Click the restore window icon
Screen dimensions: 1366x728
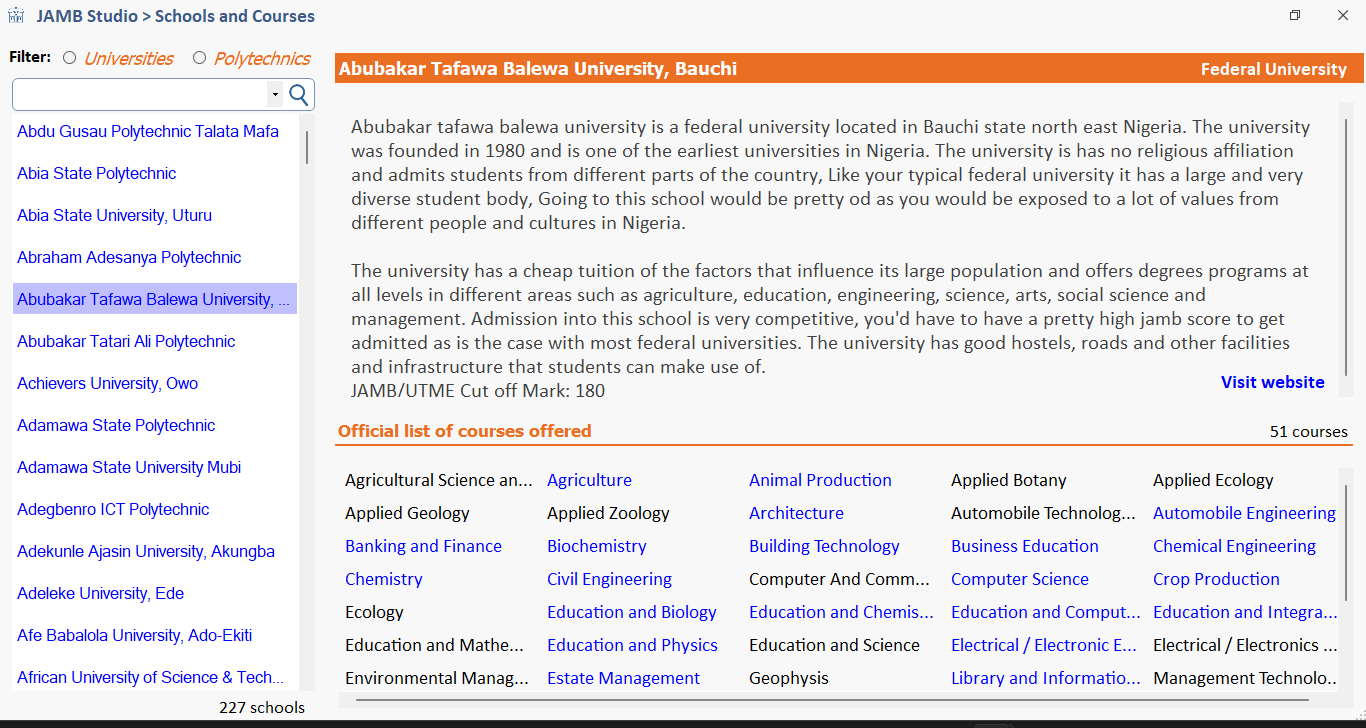[1294, 15]
